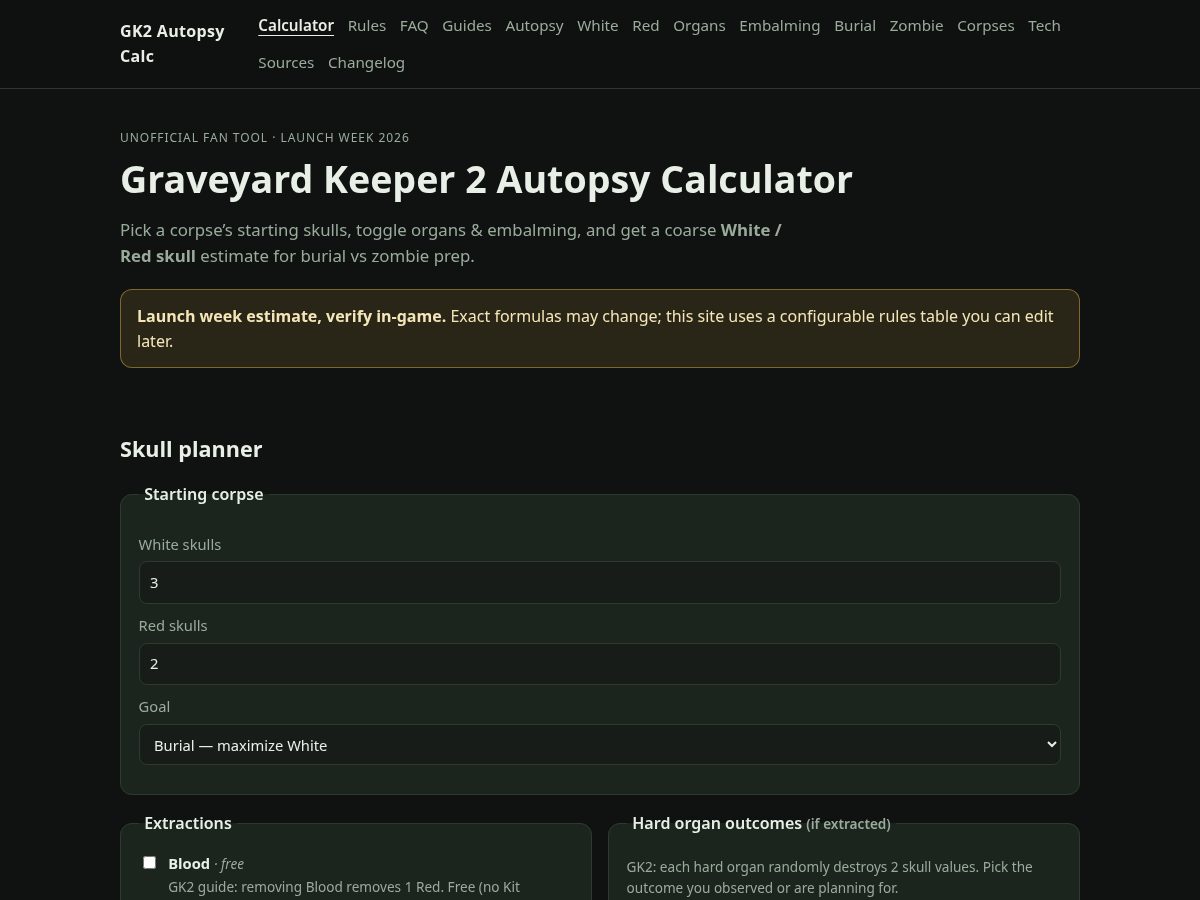Viewport: 1200px width, 900px height.
Task: Open the Tech nav link
Action: click(1044, 26)
